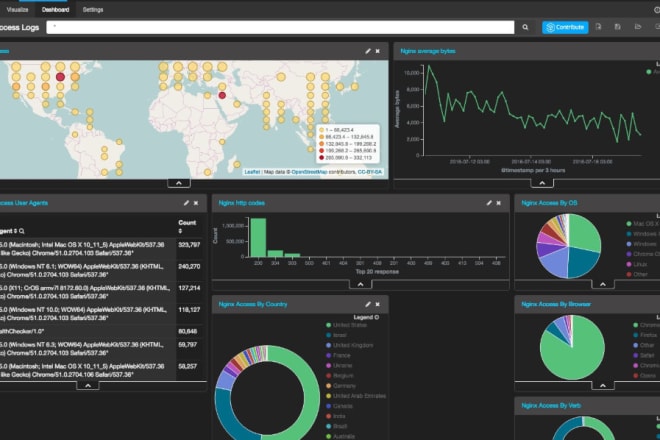Toggle the Legend in the By Country panel
The image size is (660, 440).
tap(366, 317)
